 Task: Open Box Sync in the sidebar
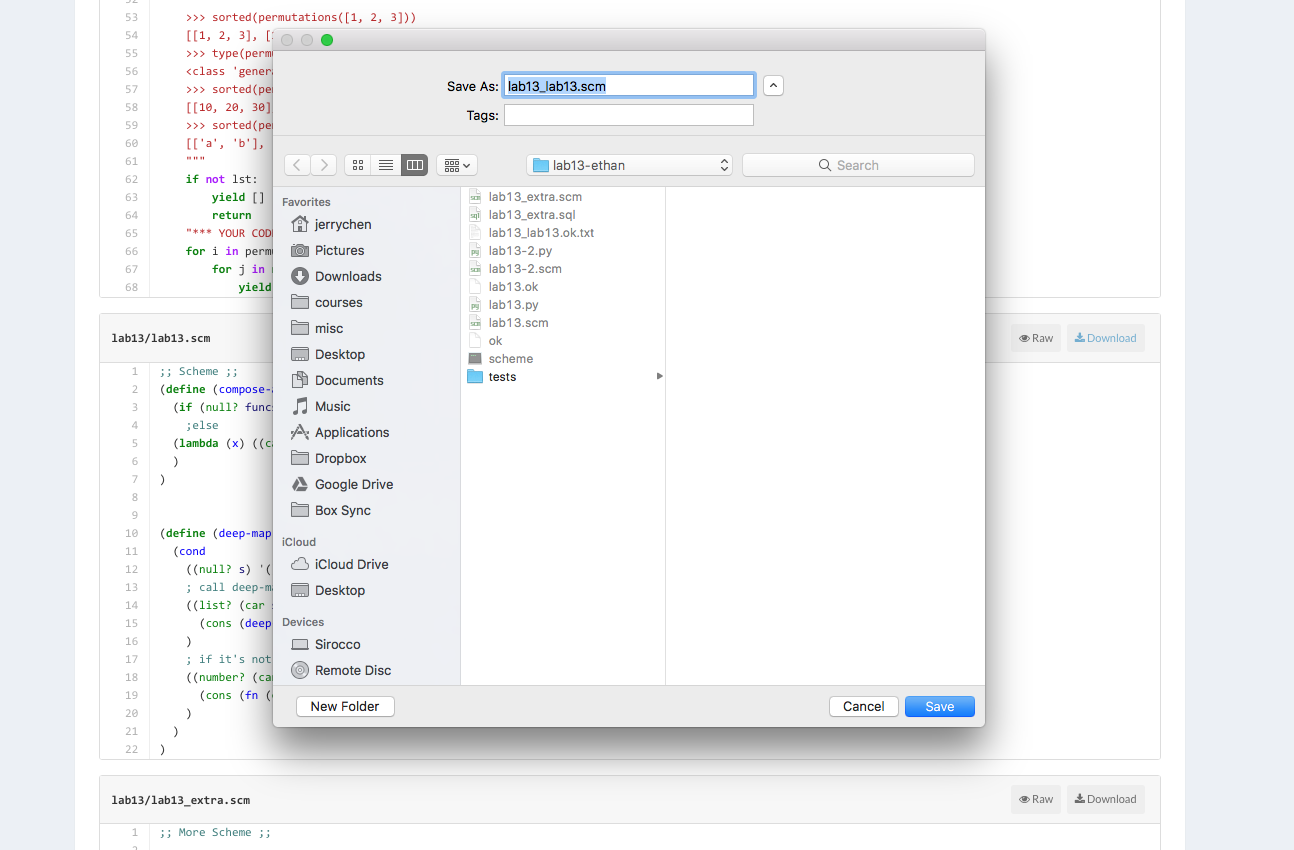point(342,510)
